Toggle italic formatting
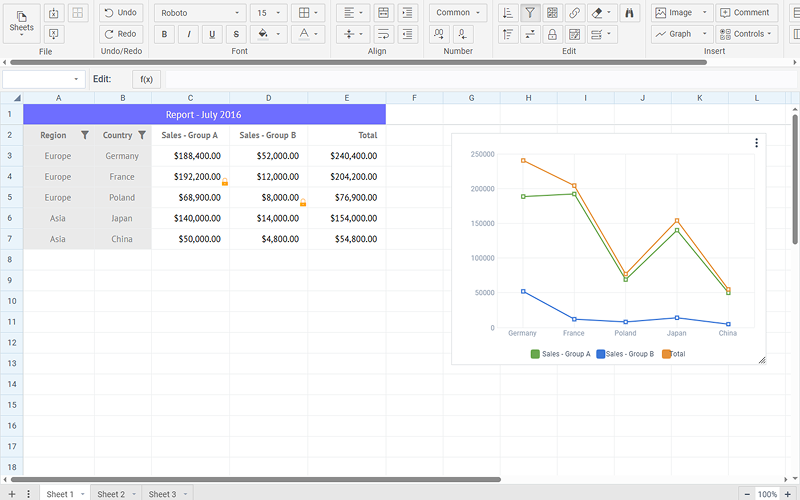 coord(188,34)
